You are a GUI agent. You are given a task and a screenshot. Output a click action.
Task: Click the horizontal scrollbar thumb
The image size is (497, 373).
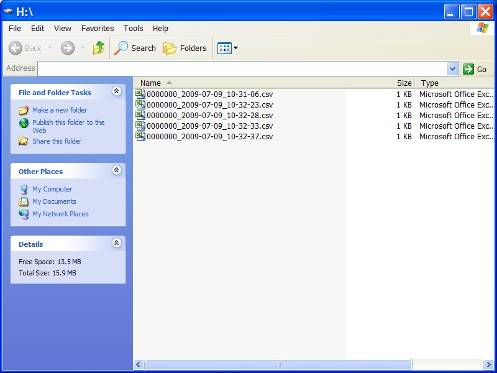[279, 364]
